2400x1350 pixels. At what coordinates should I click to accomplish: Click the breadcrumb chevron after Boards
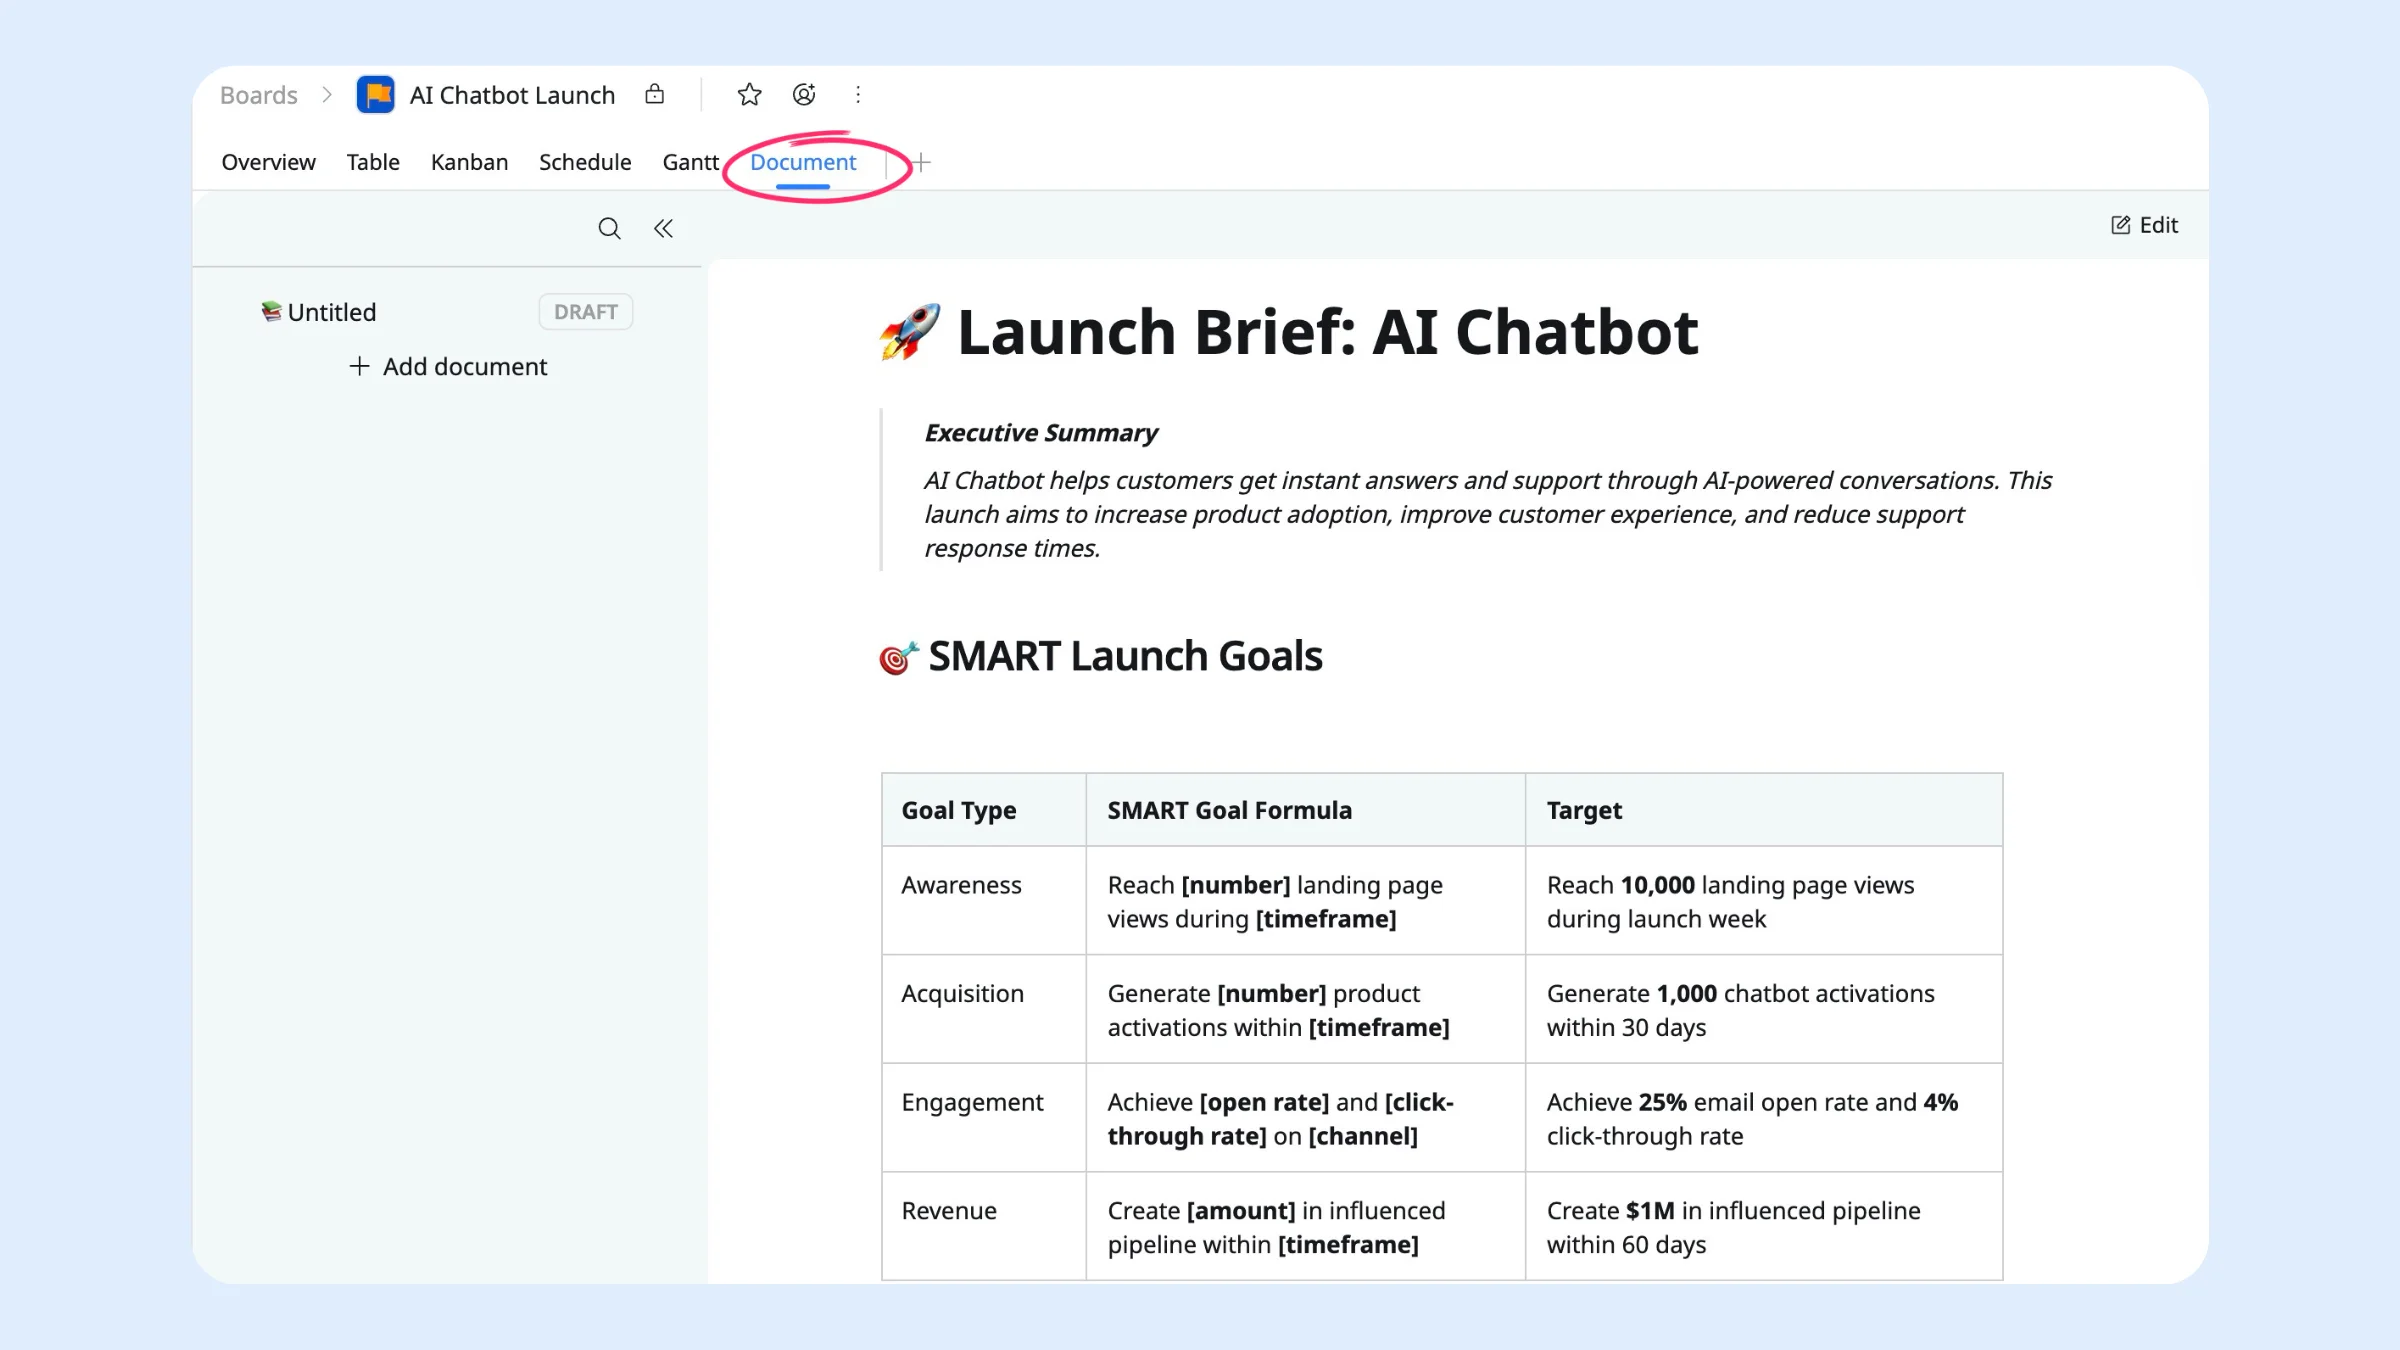click(x=327, y=95)
